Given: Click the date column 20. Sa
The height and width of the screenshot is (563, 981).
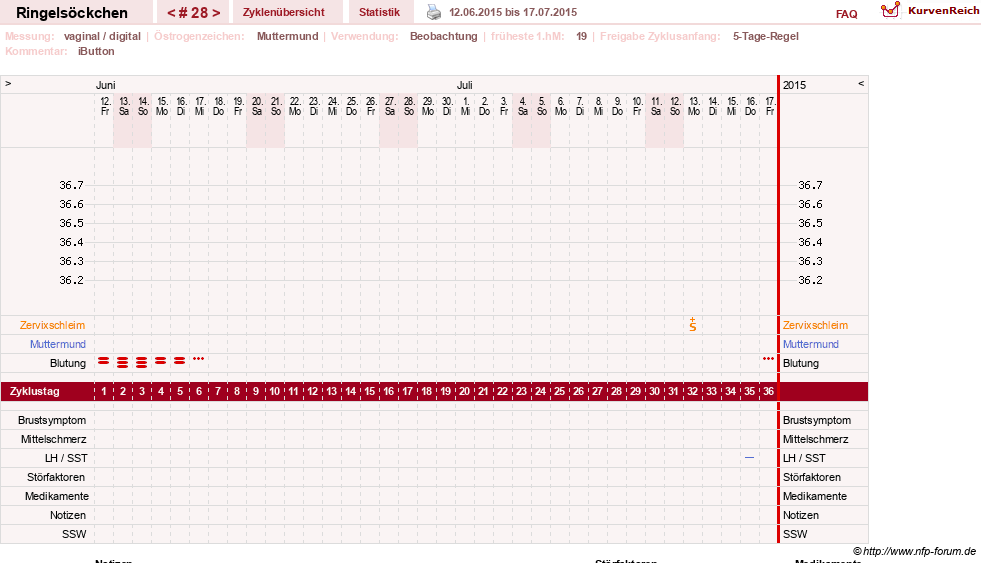Looking at the screenshot, I should (x=257, y=106).
